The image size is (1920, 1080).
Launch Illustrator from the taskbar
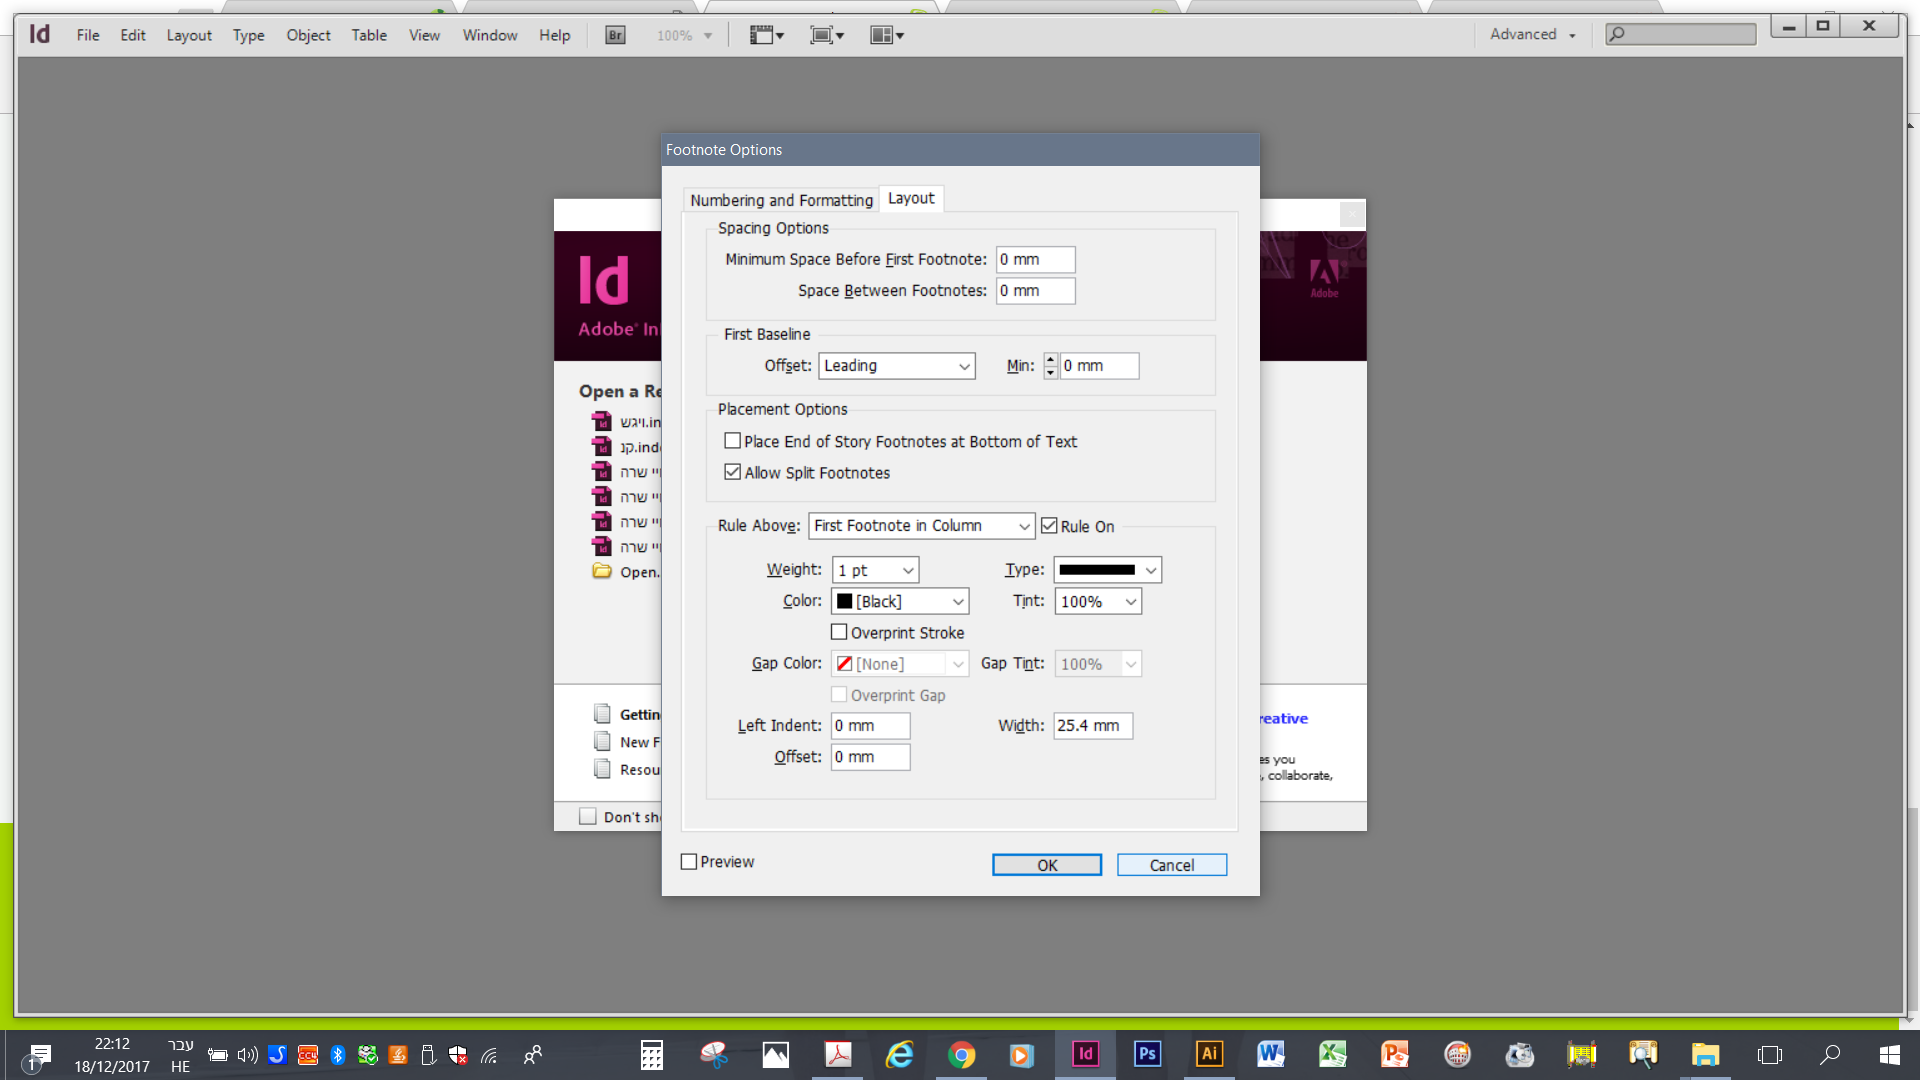click(x=1209, y=1054)
